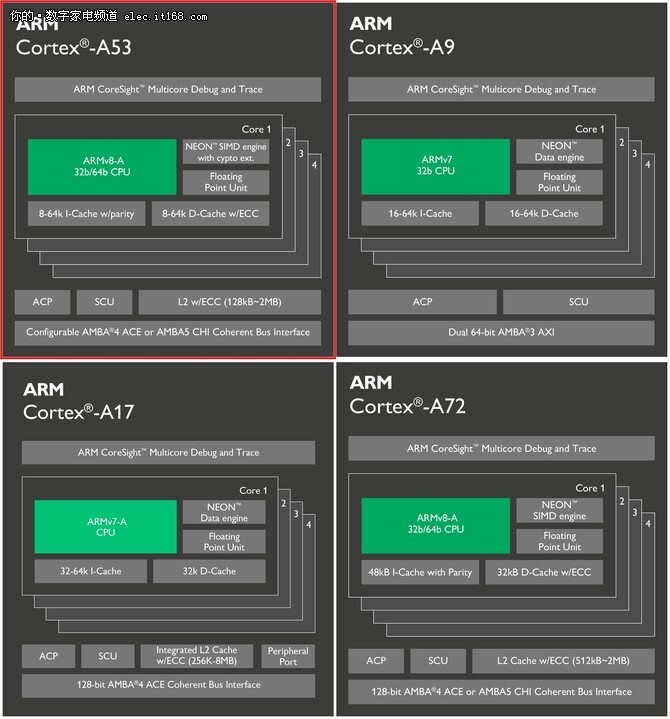Viewport: 670px width, 719px height.
Task: Click the 'Peripheral Port' block
Action: (288, 656)
